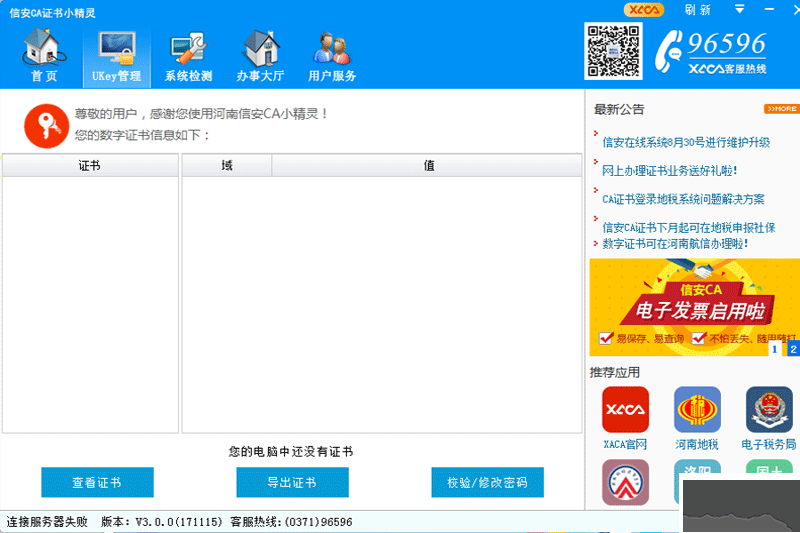The image size is (800, 533).
Task: Click the 最新公告 heading
Action: [x=619, y=109]
